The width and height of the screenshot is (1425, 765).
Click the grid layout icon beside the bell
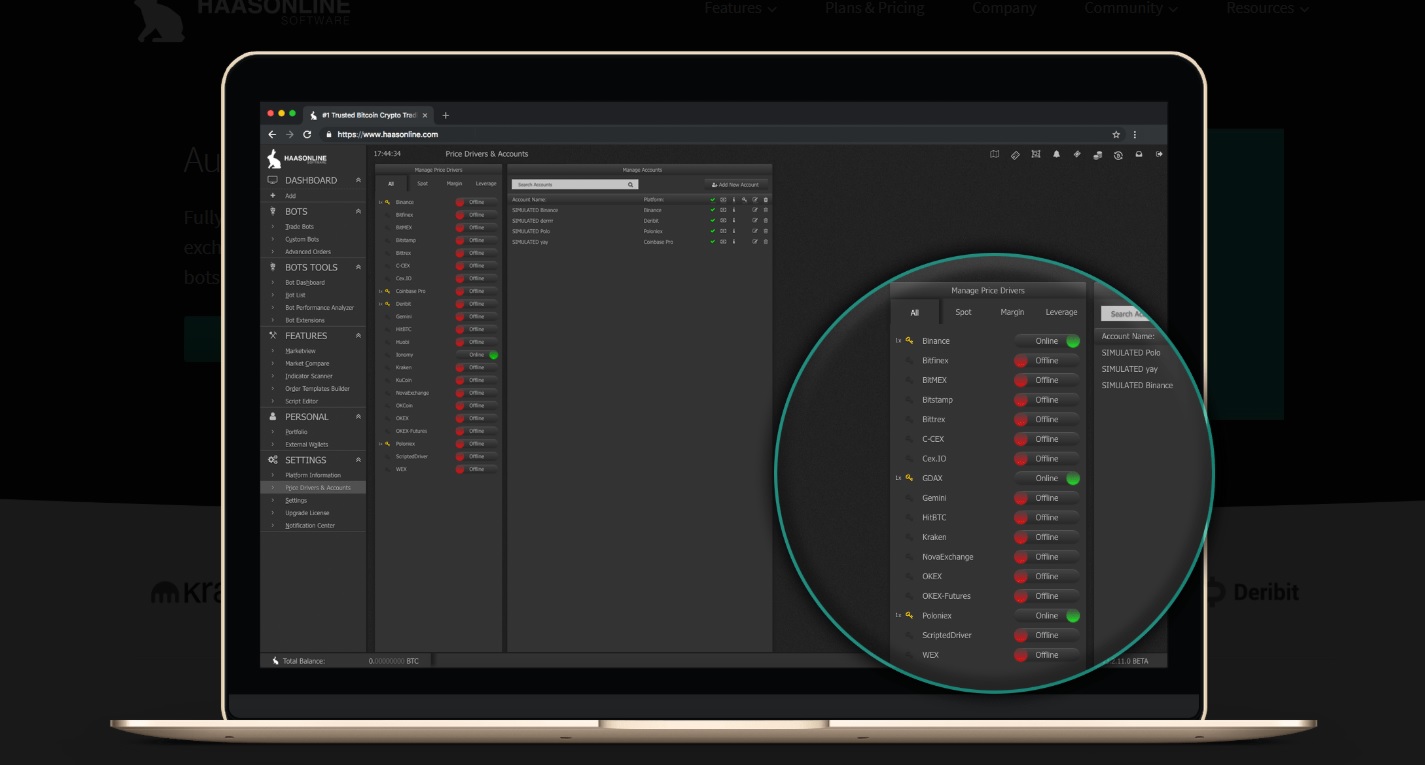pyautogui.click(x=1035, y=154)
